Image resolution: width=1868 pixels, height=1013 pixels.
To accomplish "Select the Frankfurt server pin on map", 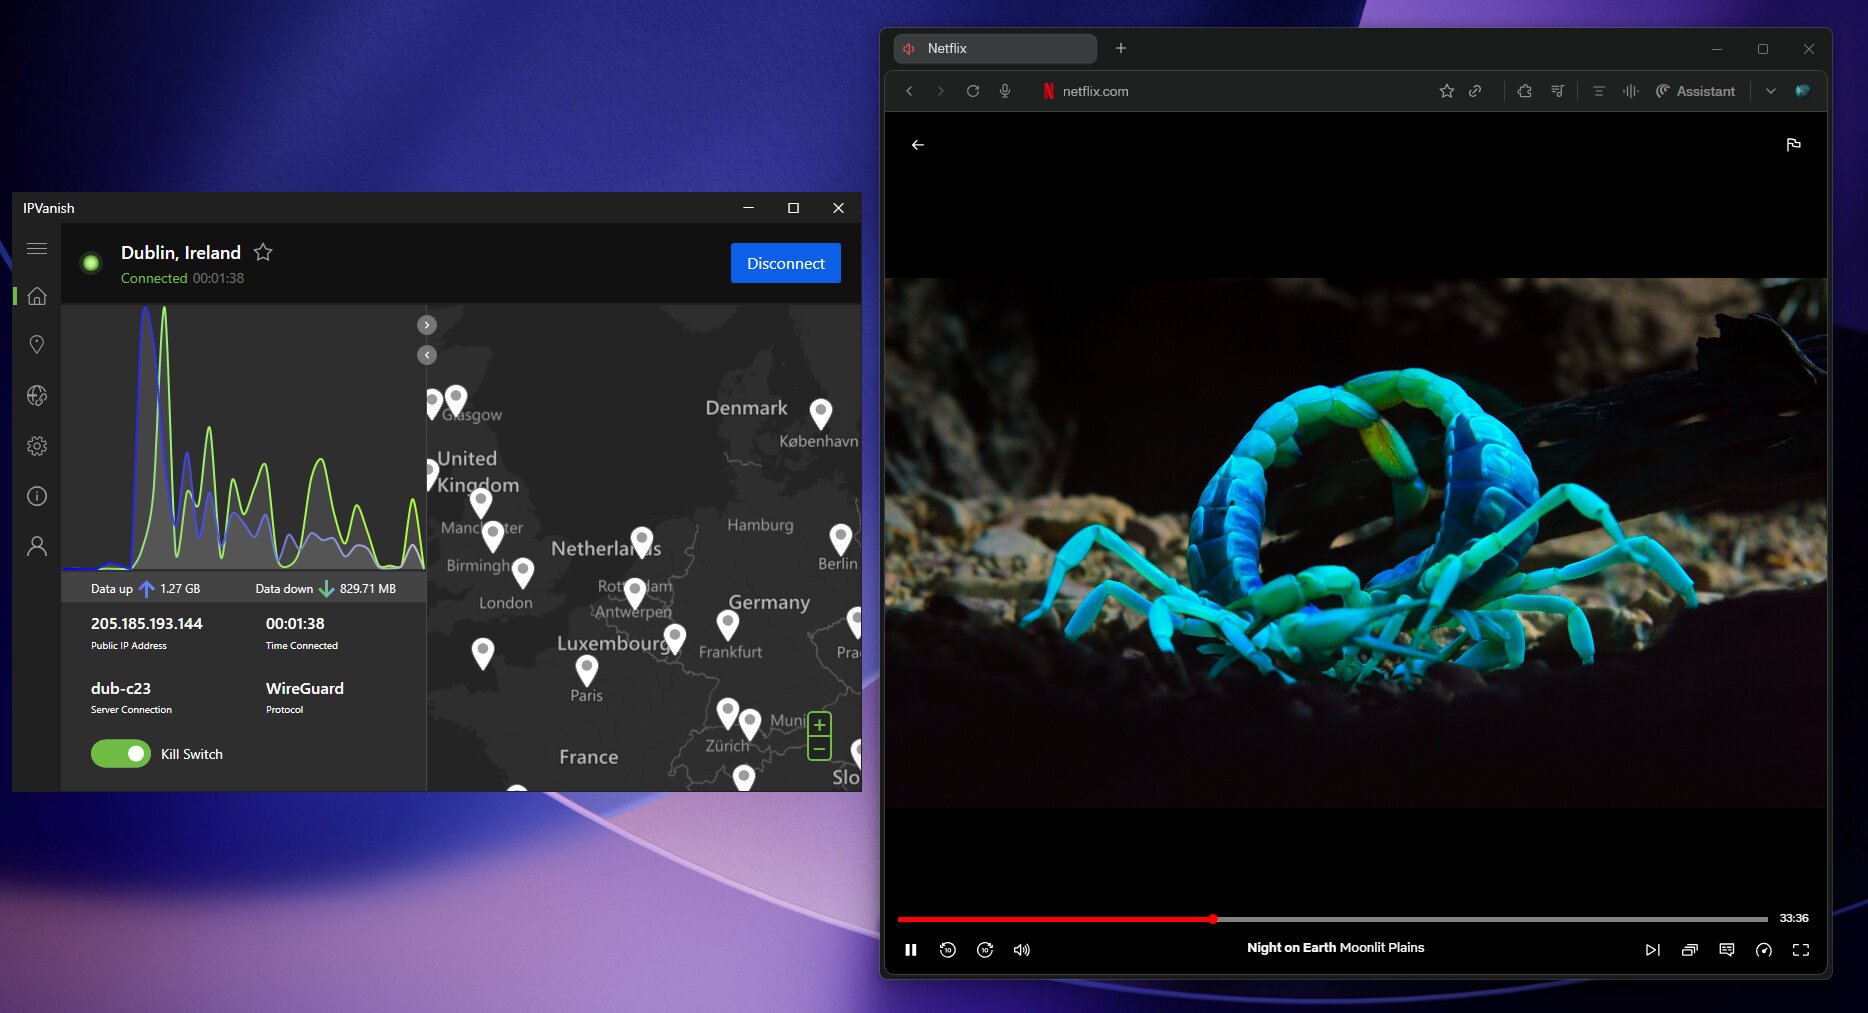I will pyautogui.click(x=728, y=624).
